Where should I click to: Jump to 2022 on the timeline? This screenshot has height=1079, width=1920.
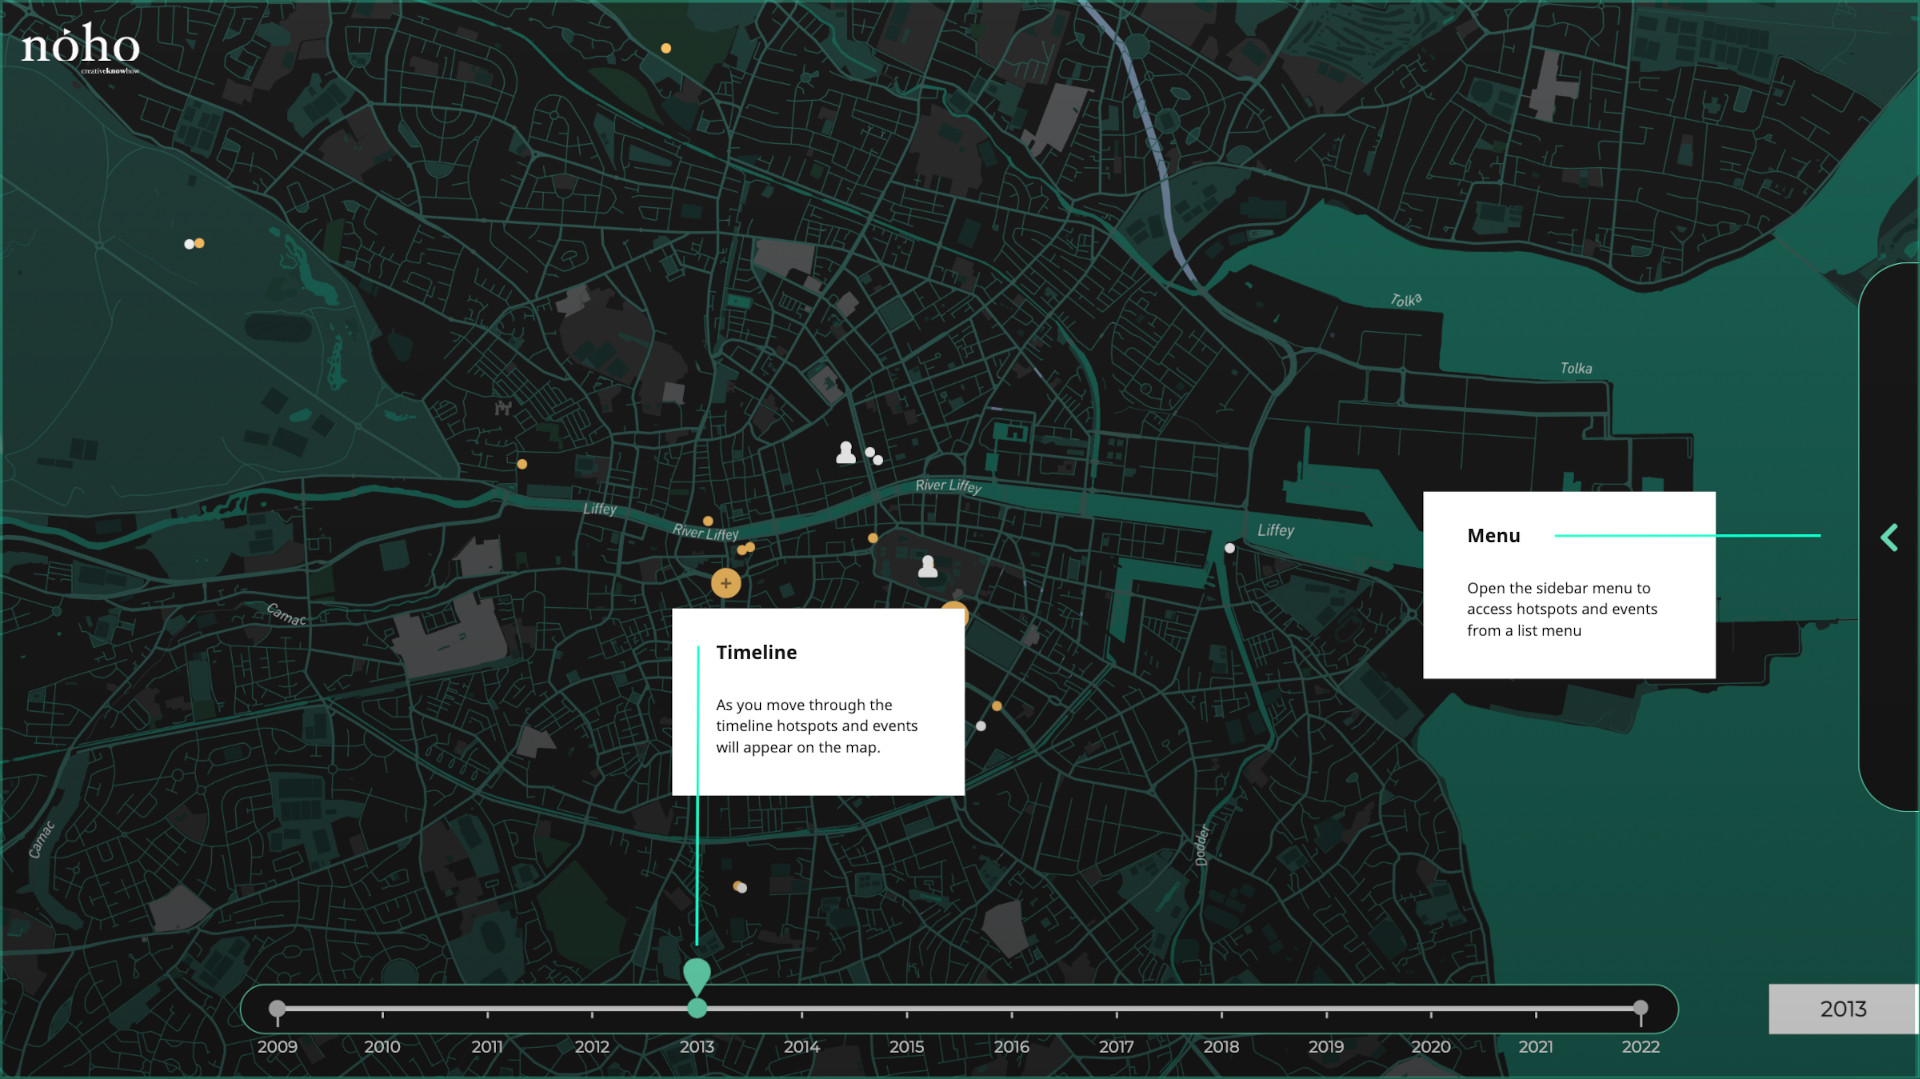[1640, 1046]
